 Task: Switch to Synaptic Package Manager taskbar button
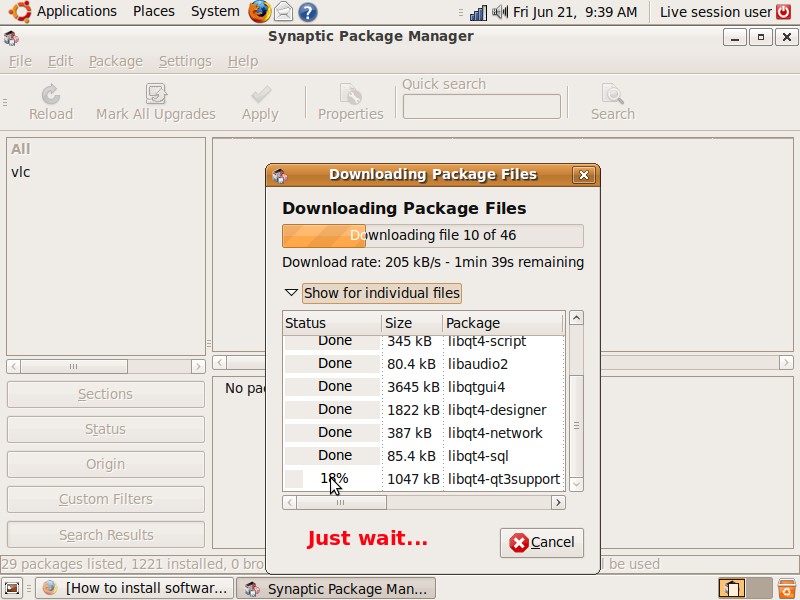(x=336, y=588)
